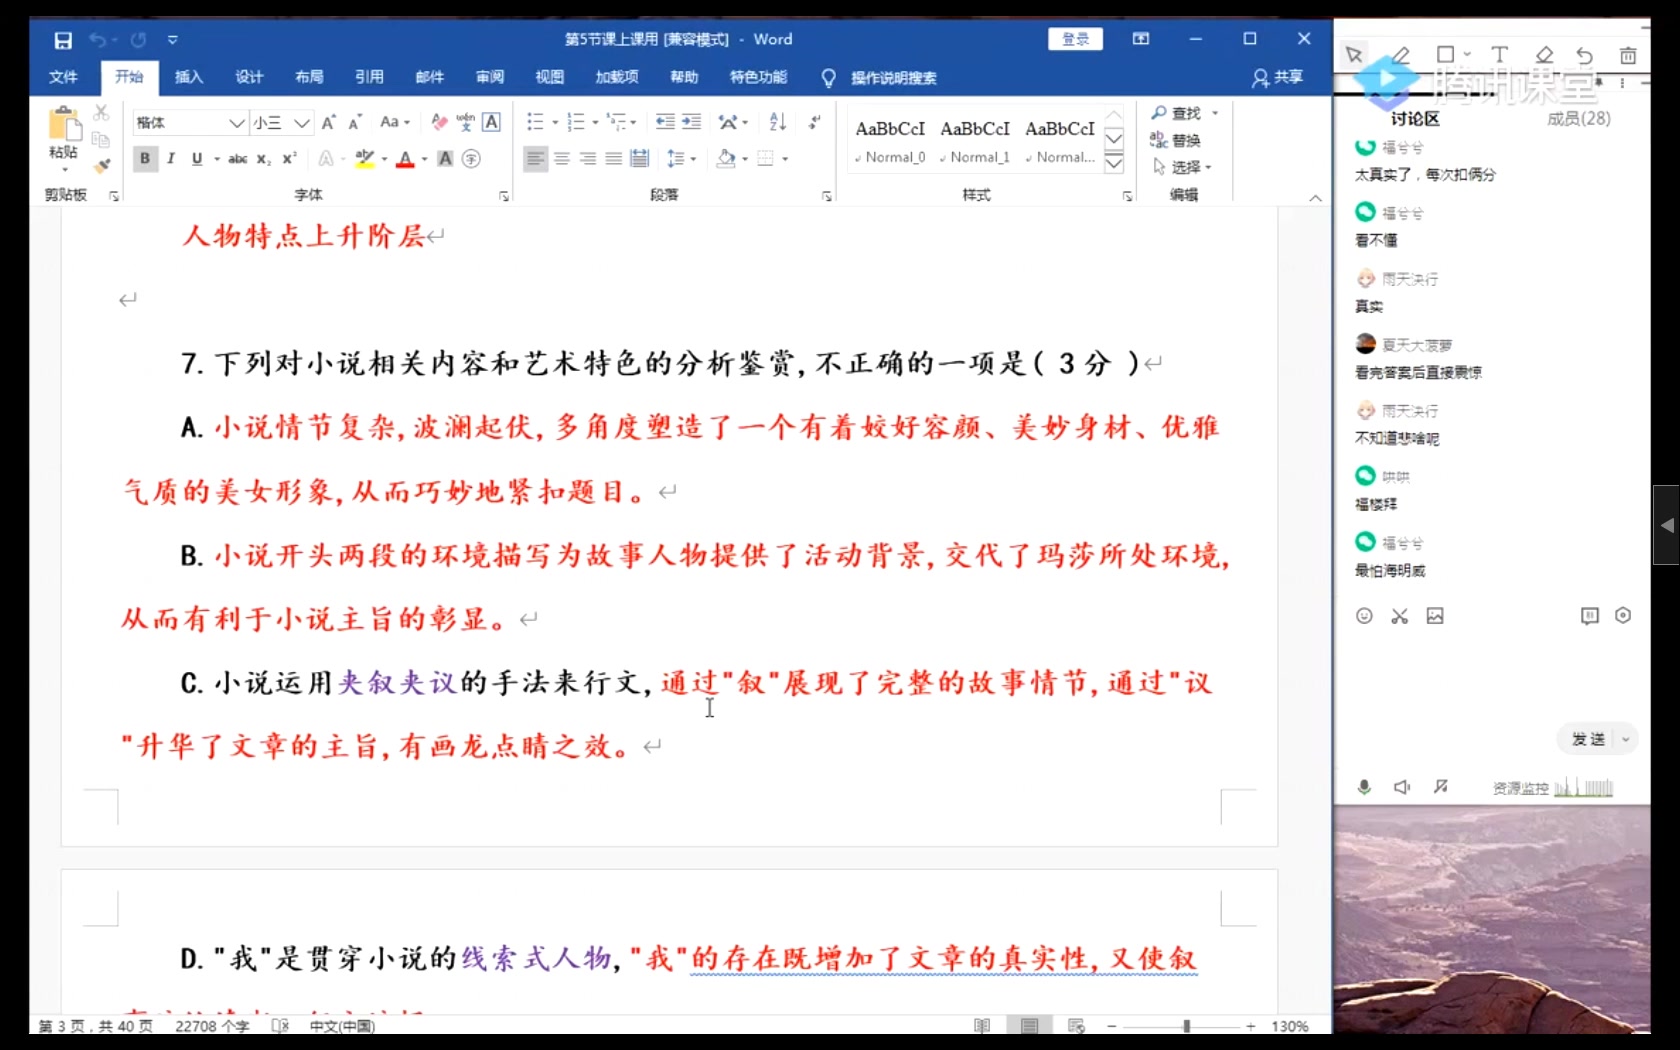Select center alignment option
Image resolution: width=1680 pixels, height=1050 pixels.
[562, 158]
